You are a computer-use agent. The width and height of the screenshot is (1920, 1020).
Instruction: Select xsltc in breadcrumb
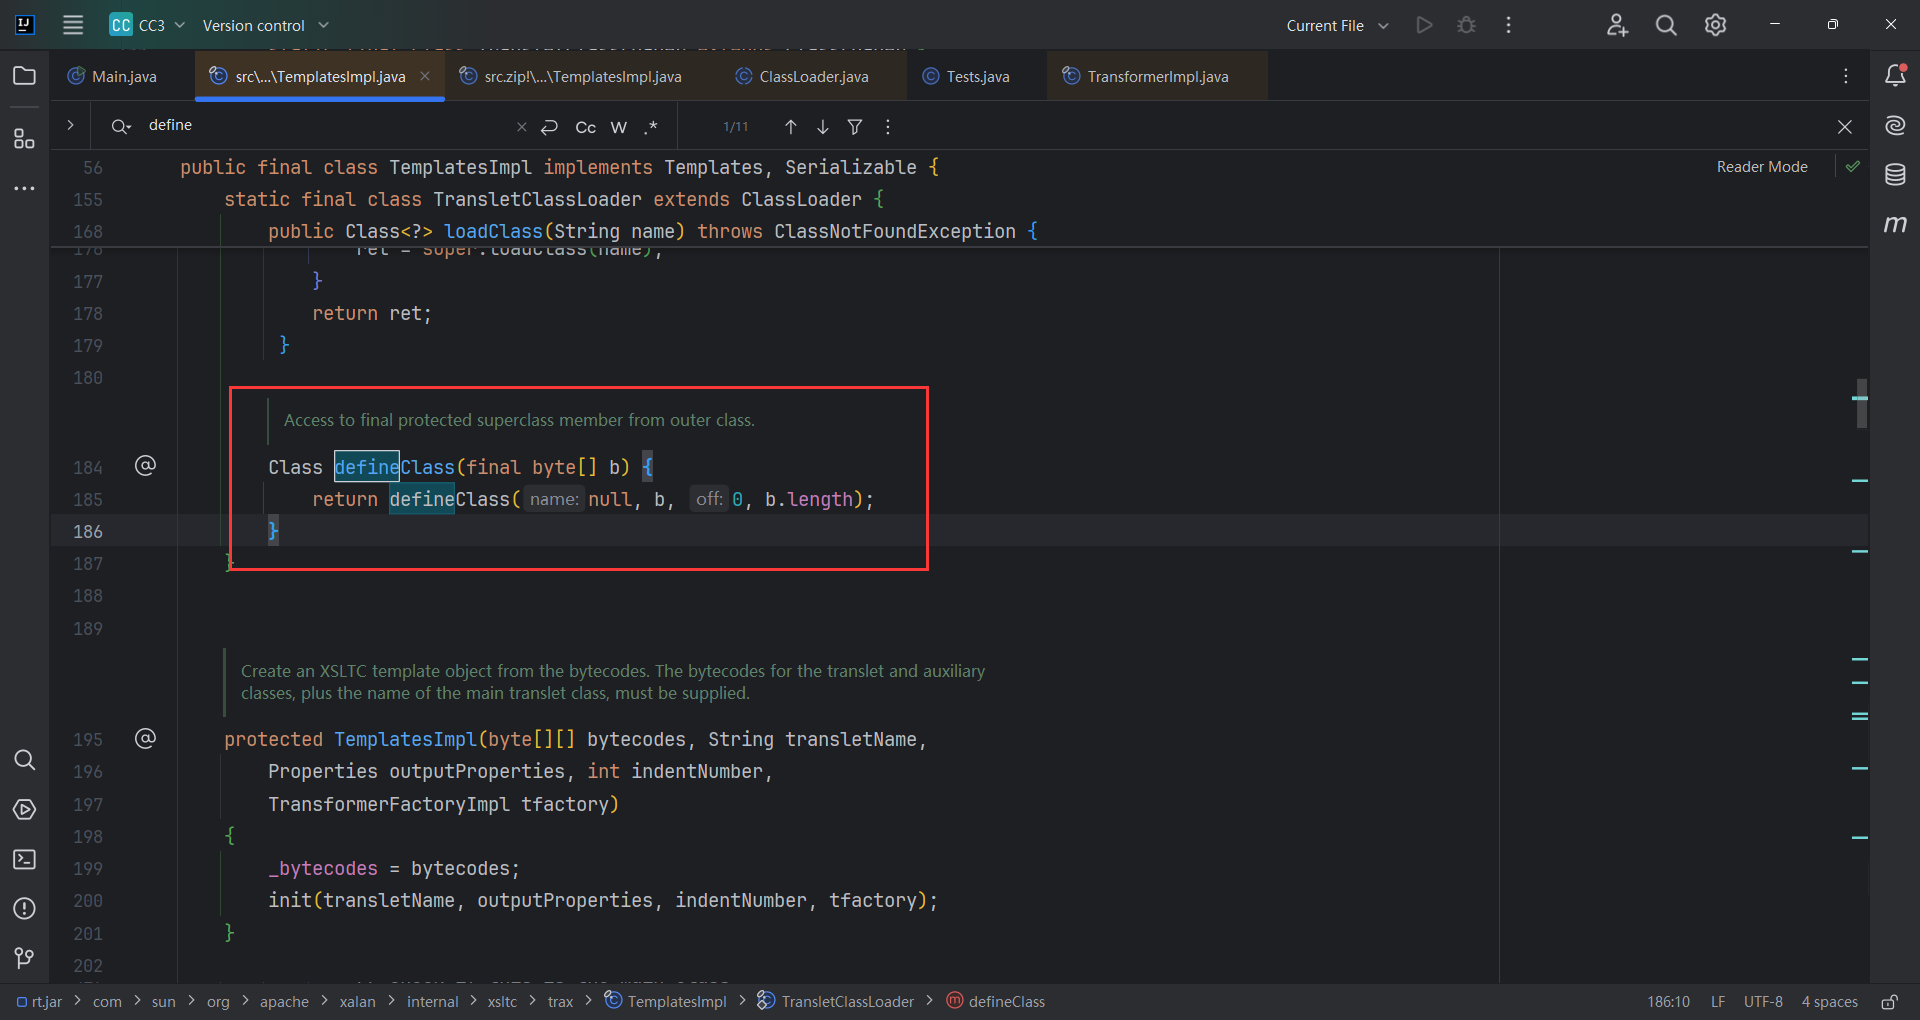tap(502, 1002)
